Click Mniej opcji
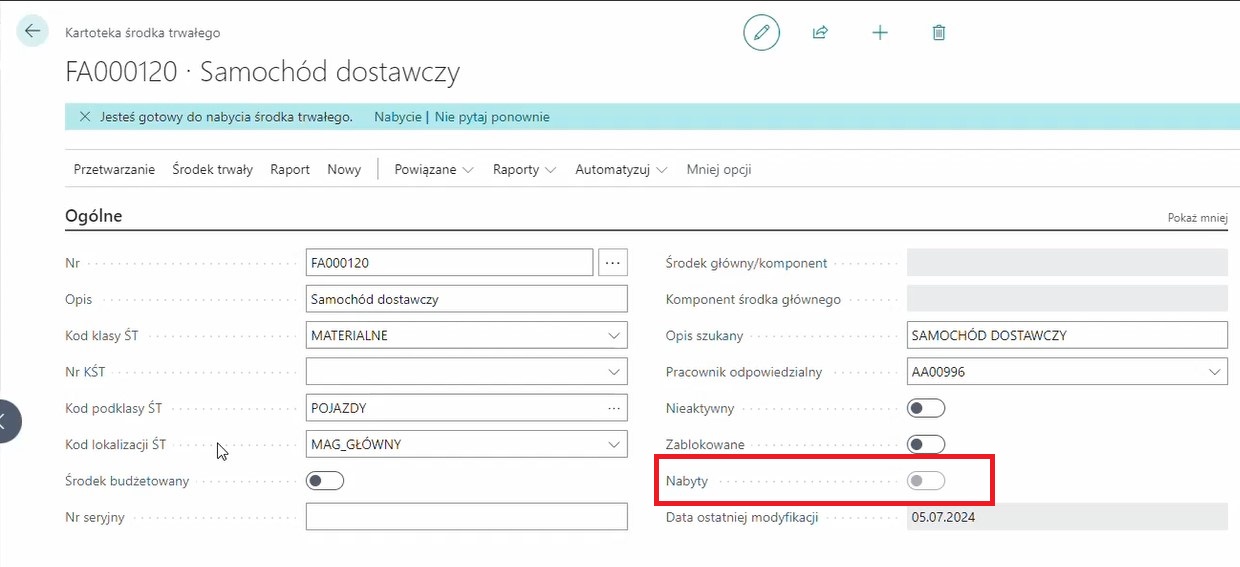The image size is (1240, 567). pyautogui.click(x=719, y=170)
